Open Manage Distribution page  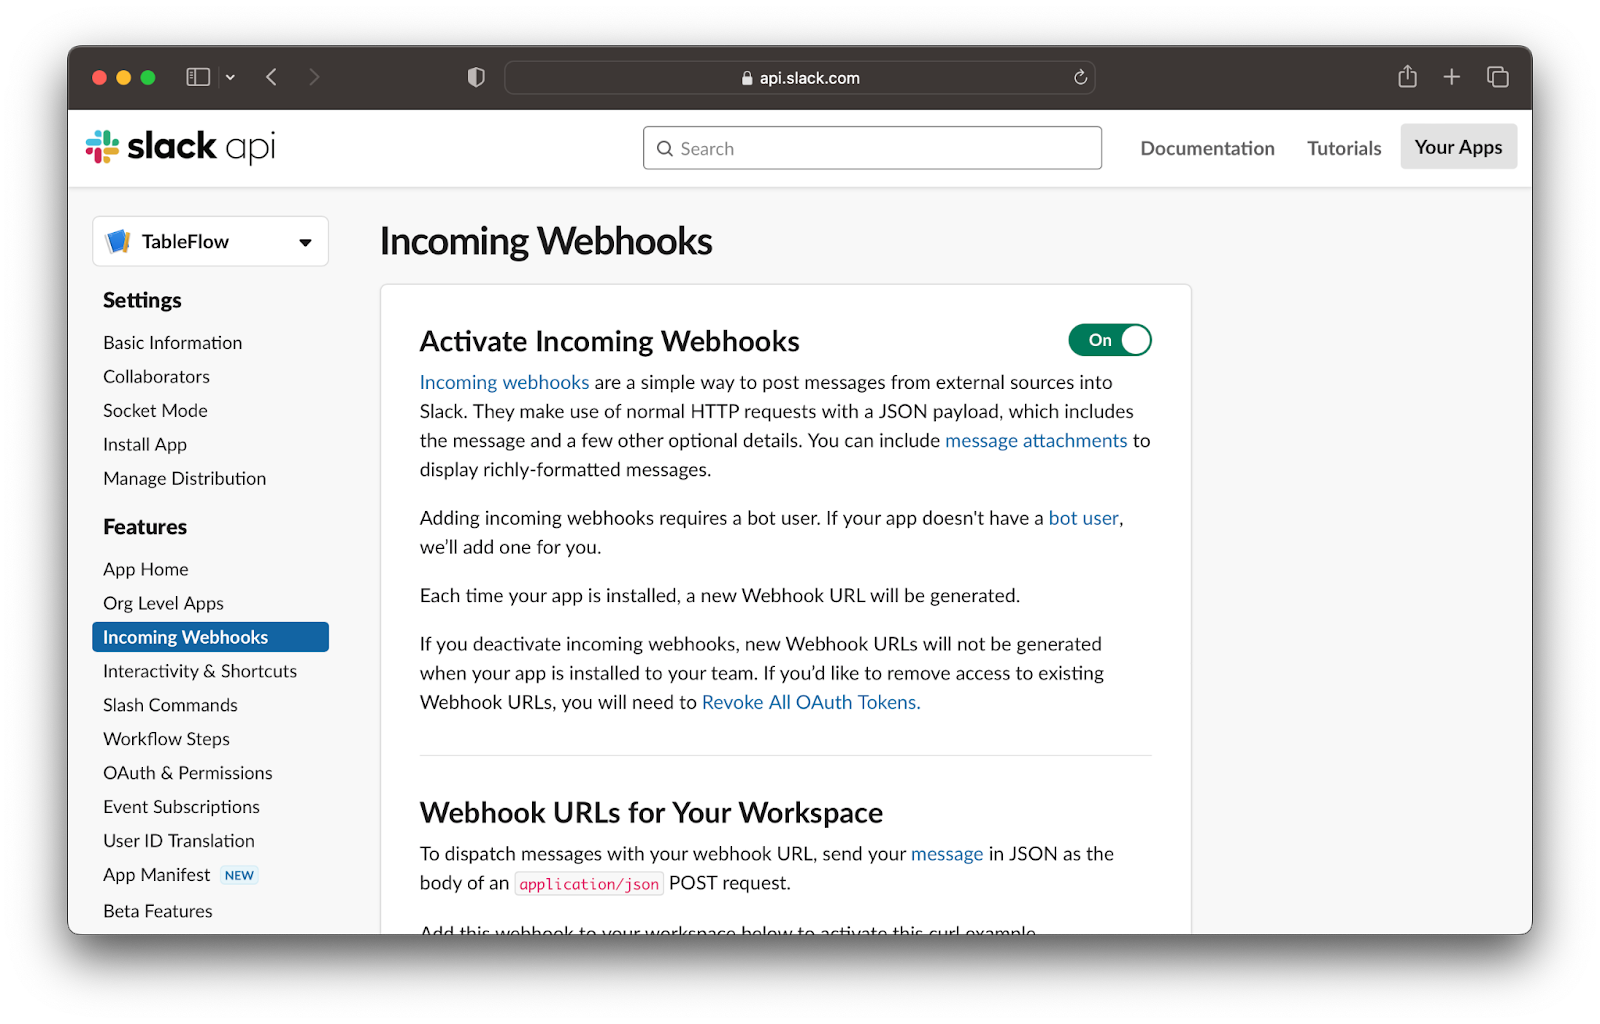[185, 478]
